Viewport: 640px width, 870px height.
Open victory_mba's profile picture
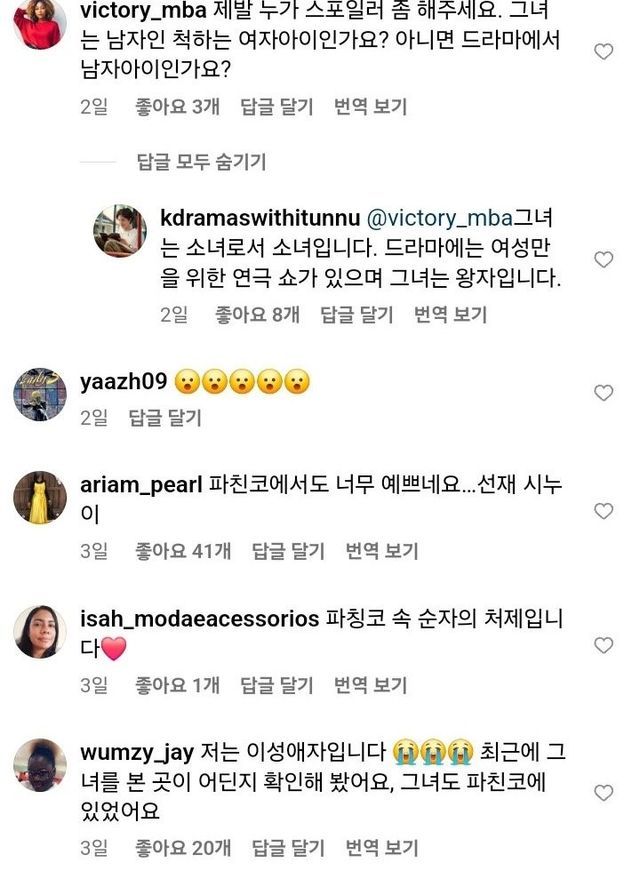coord(40,22)
